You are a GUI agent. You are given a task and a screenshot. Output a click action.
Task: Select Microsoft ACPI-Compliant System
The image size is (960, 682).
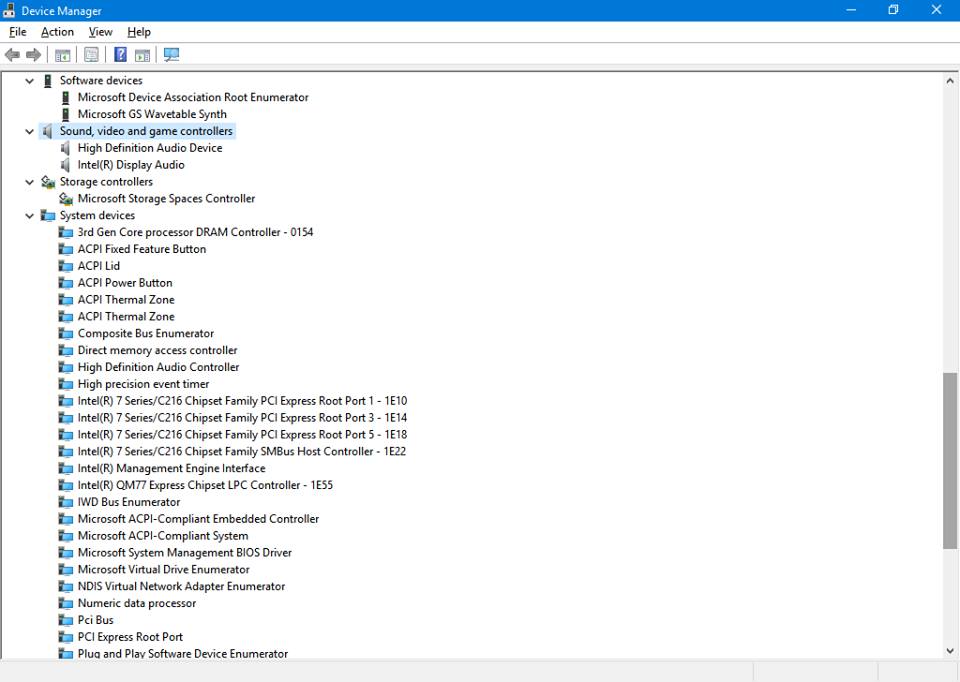(163, 536)
